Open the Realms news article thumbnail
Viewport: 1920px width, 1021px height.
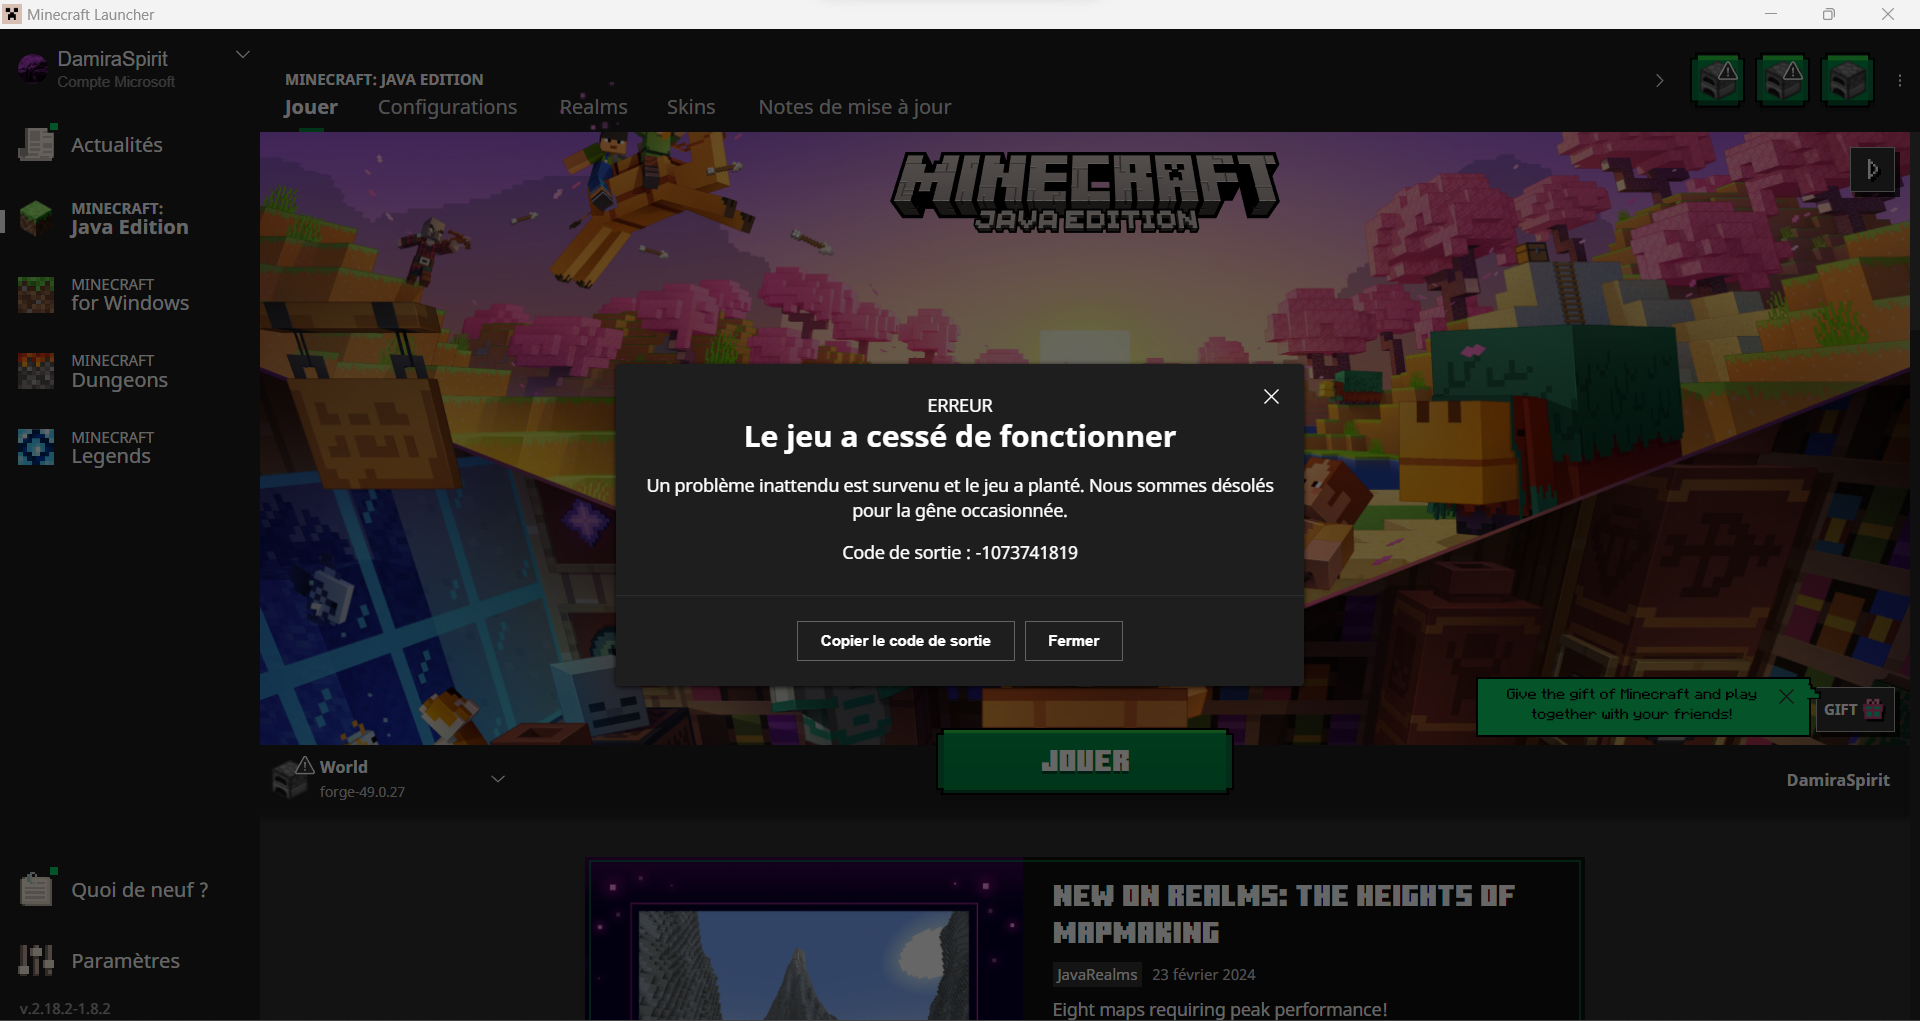coord(805,940)
